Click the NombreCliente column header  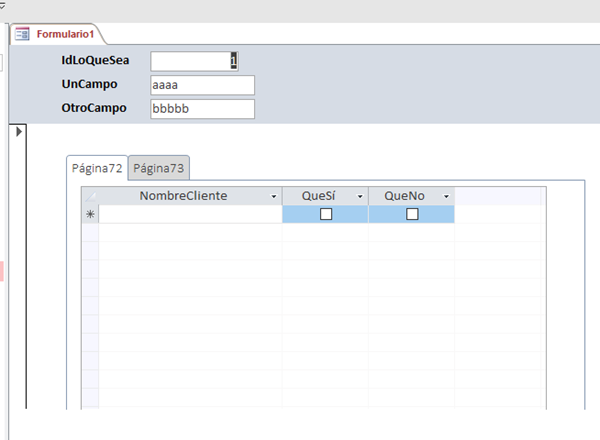(183, 196)
